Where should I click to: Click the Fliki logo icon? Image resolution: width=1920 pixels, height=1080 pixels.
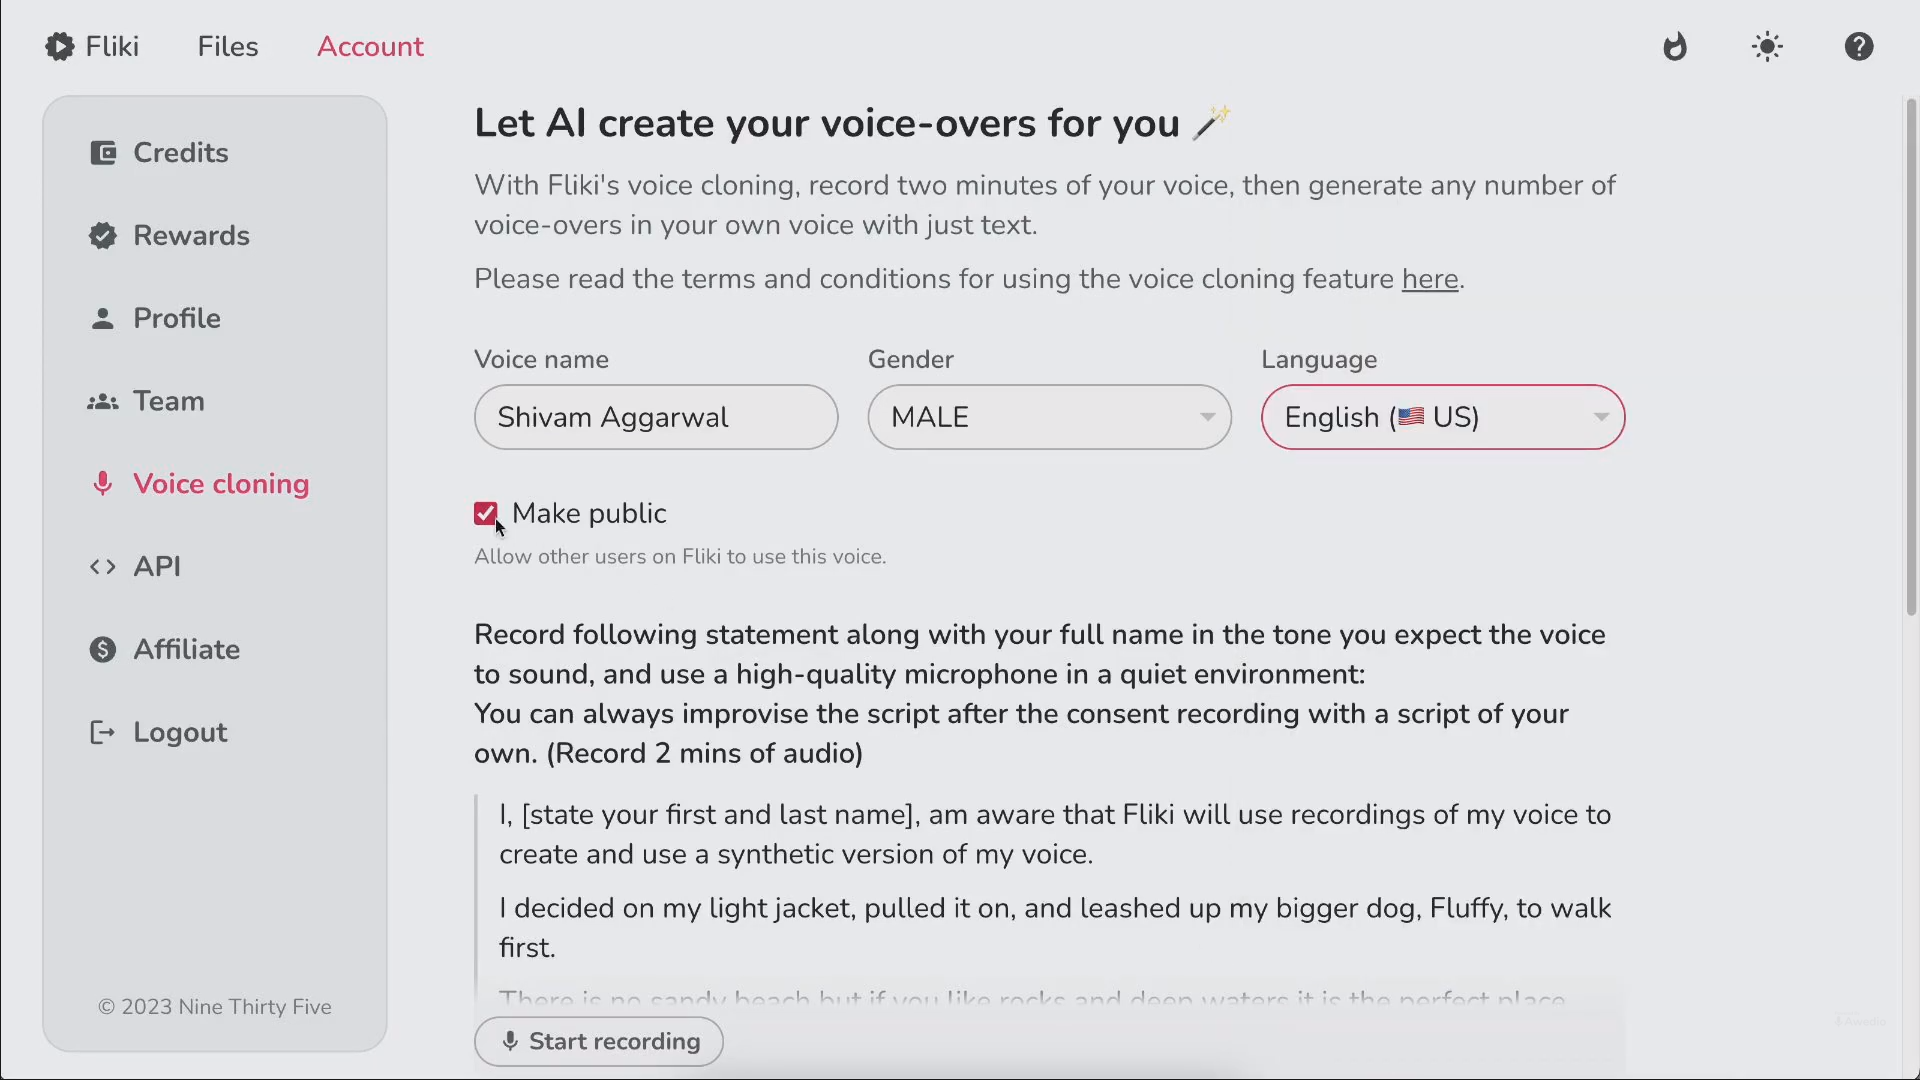tap(59, 46)
